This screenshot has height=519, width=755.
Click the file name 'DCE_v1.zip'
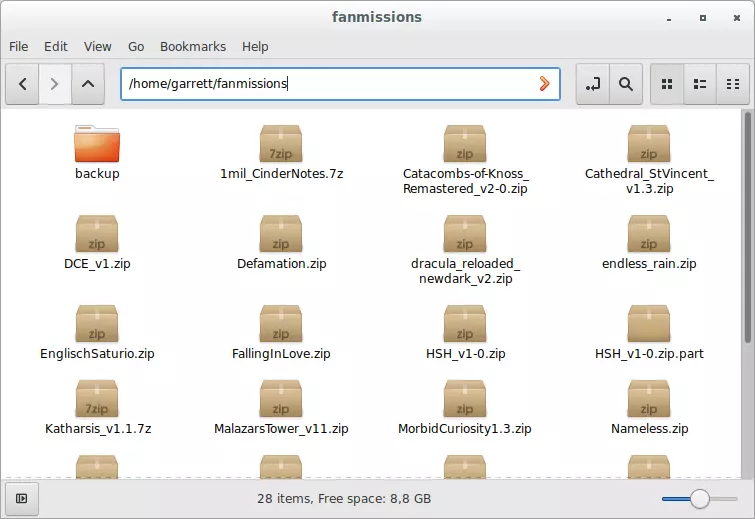(97, 263)
